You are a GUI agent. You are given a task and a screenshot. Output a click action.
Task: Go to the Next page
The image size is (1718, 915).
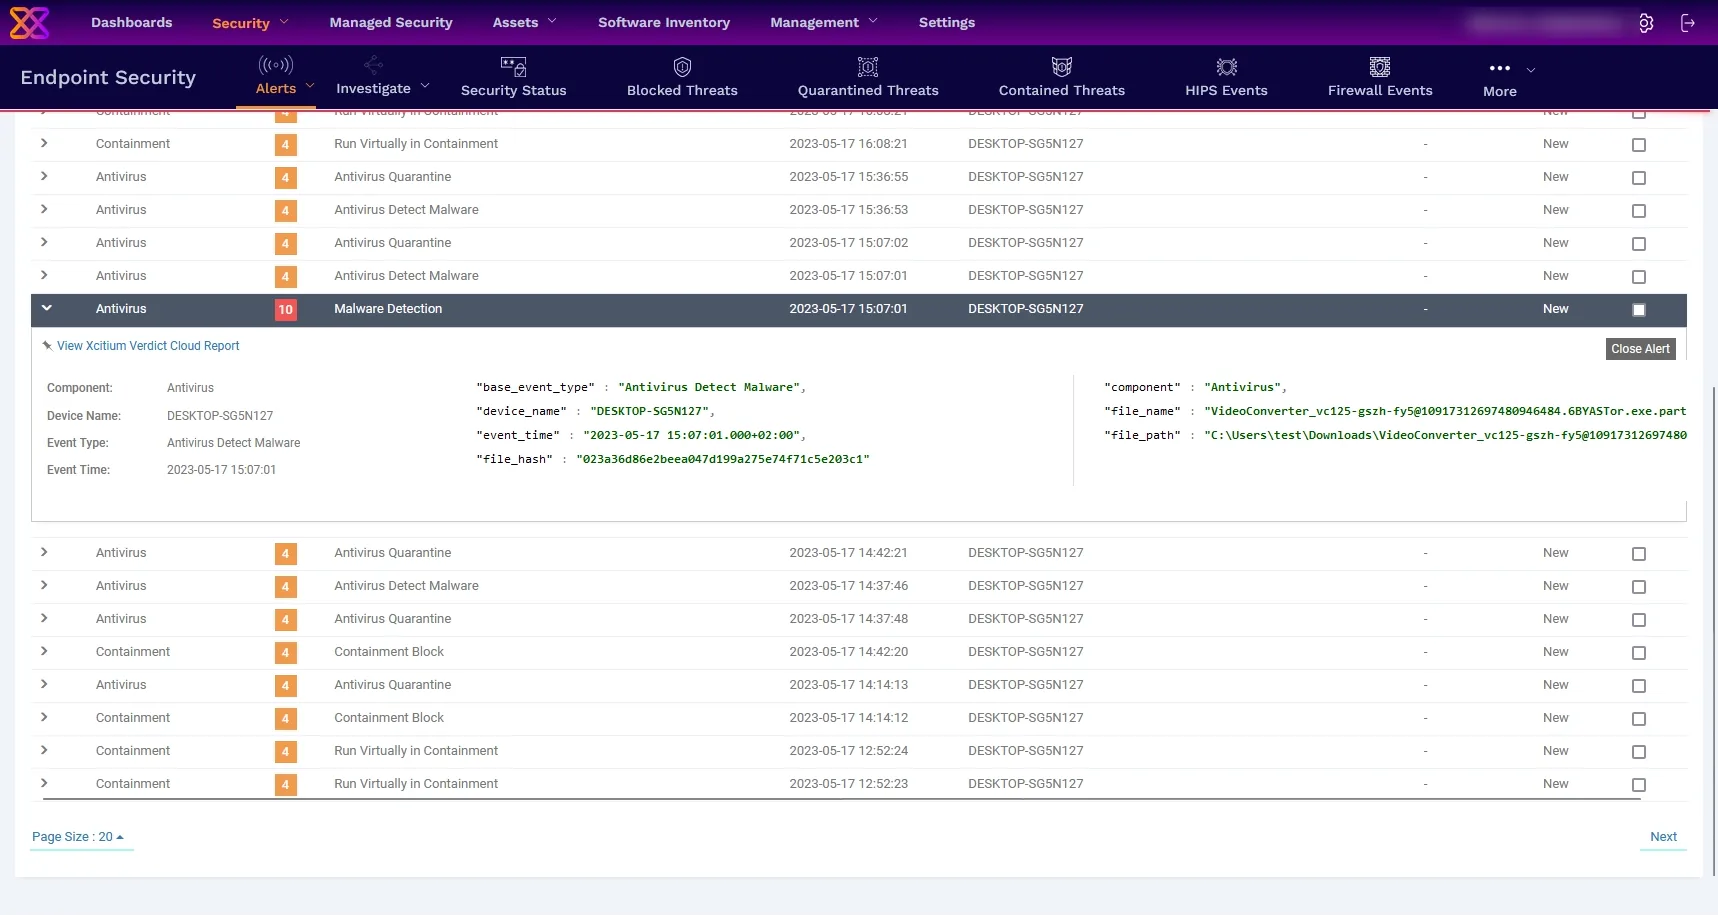tap(1663, 837)
